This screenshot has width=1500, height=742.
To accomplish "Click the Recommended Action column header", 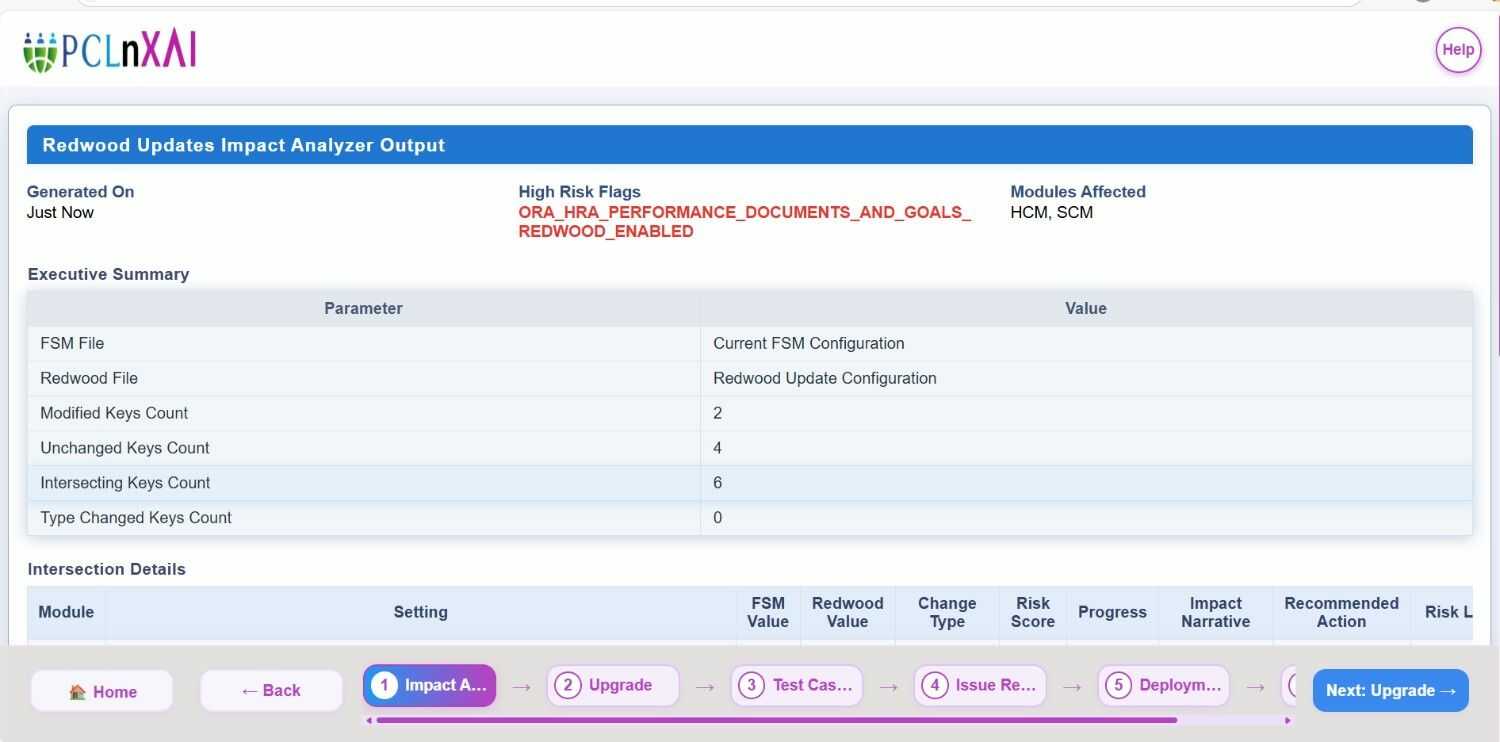I will pos(1341,612).
